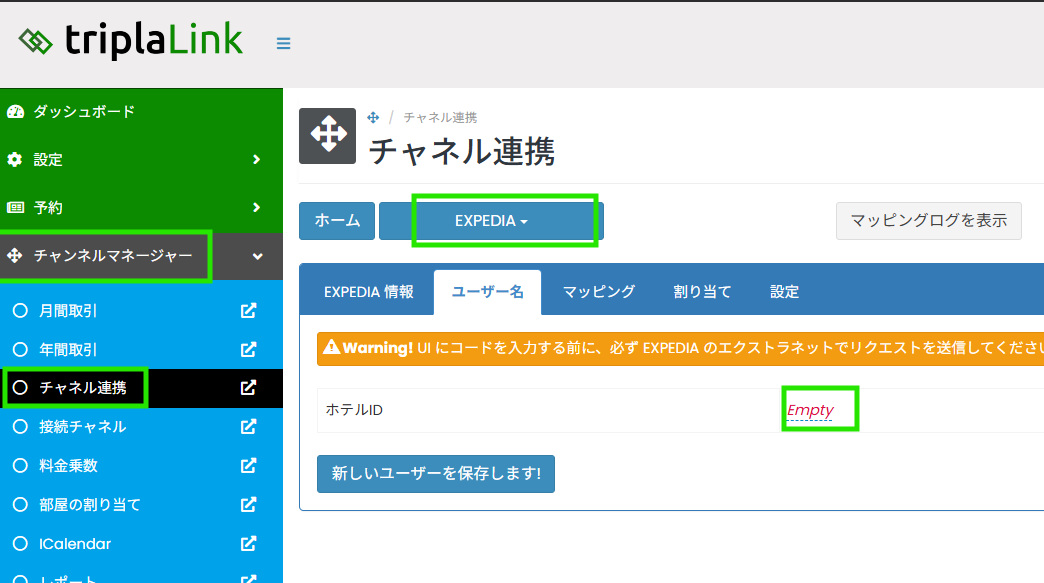Screen dimensions: 1044x583
Task: Click the 予約 reservation icon
Action: 15,208
